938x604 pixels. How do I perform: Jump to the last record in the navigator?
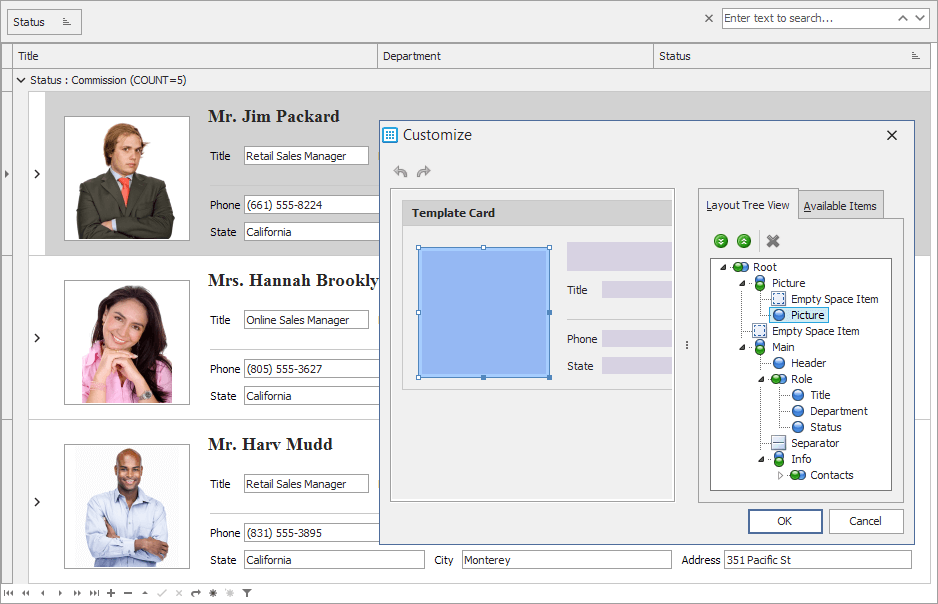tap(95, 592)
